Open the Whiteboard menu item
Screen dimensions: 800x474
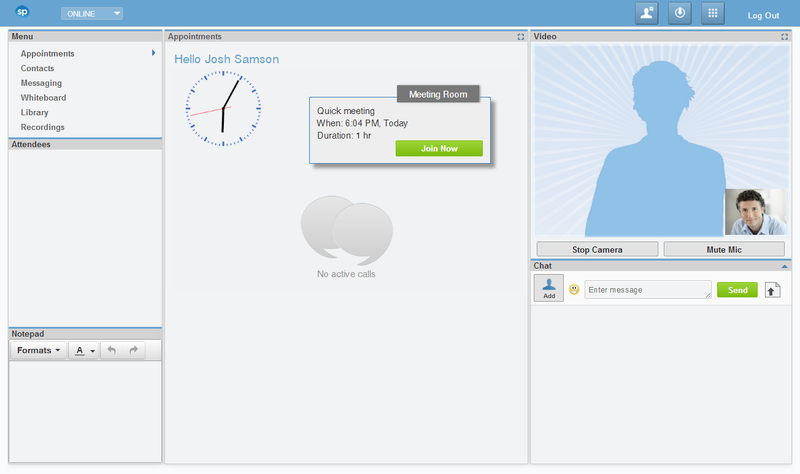[43, 97]
